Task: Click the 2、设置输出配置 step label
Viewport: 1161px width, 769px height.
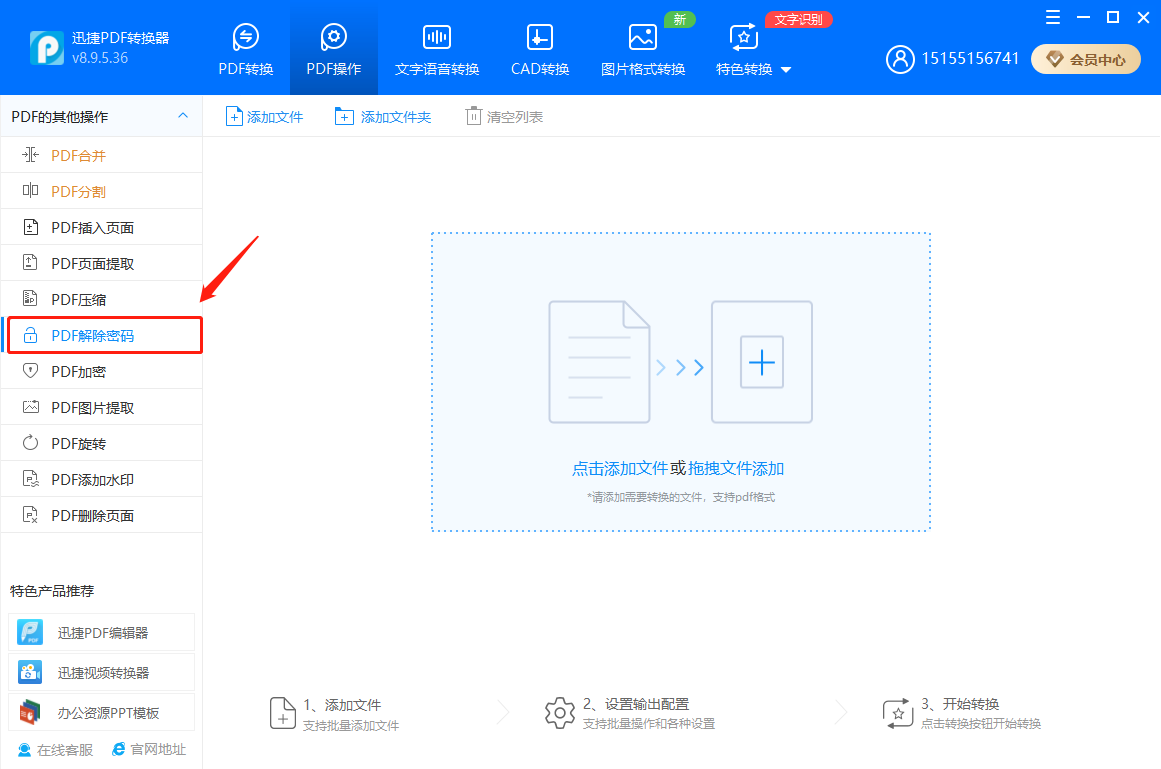Action: click(636, 704)
